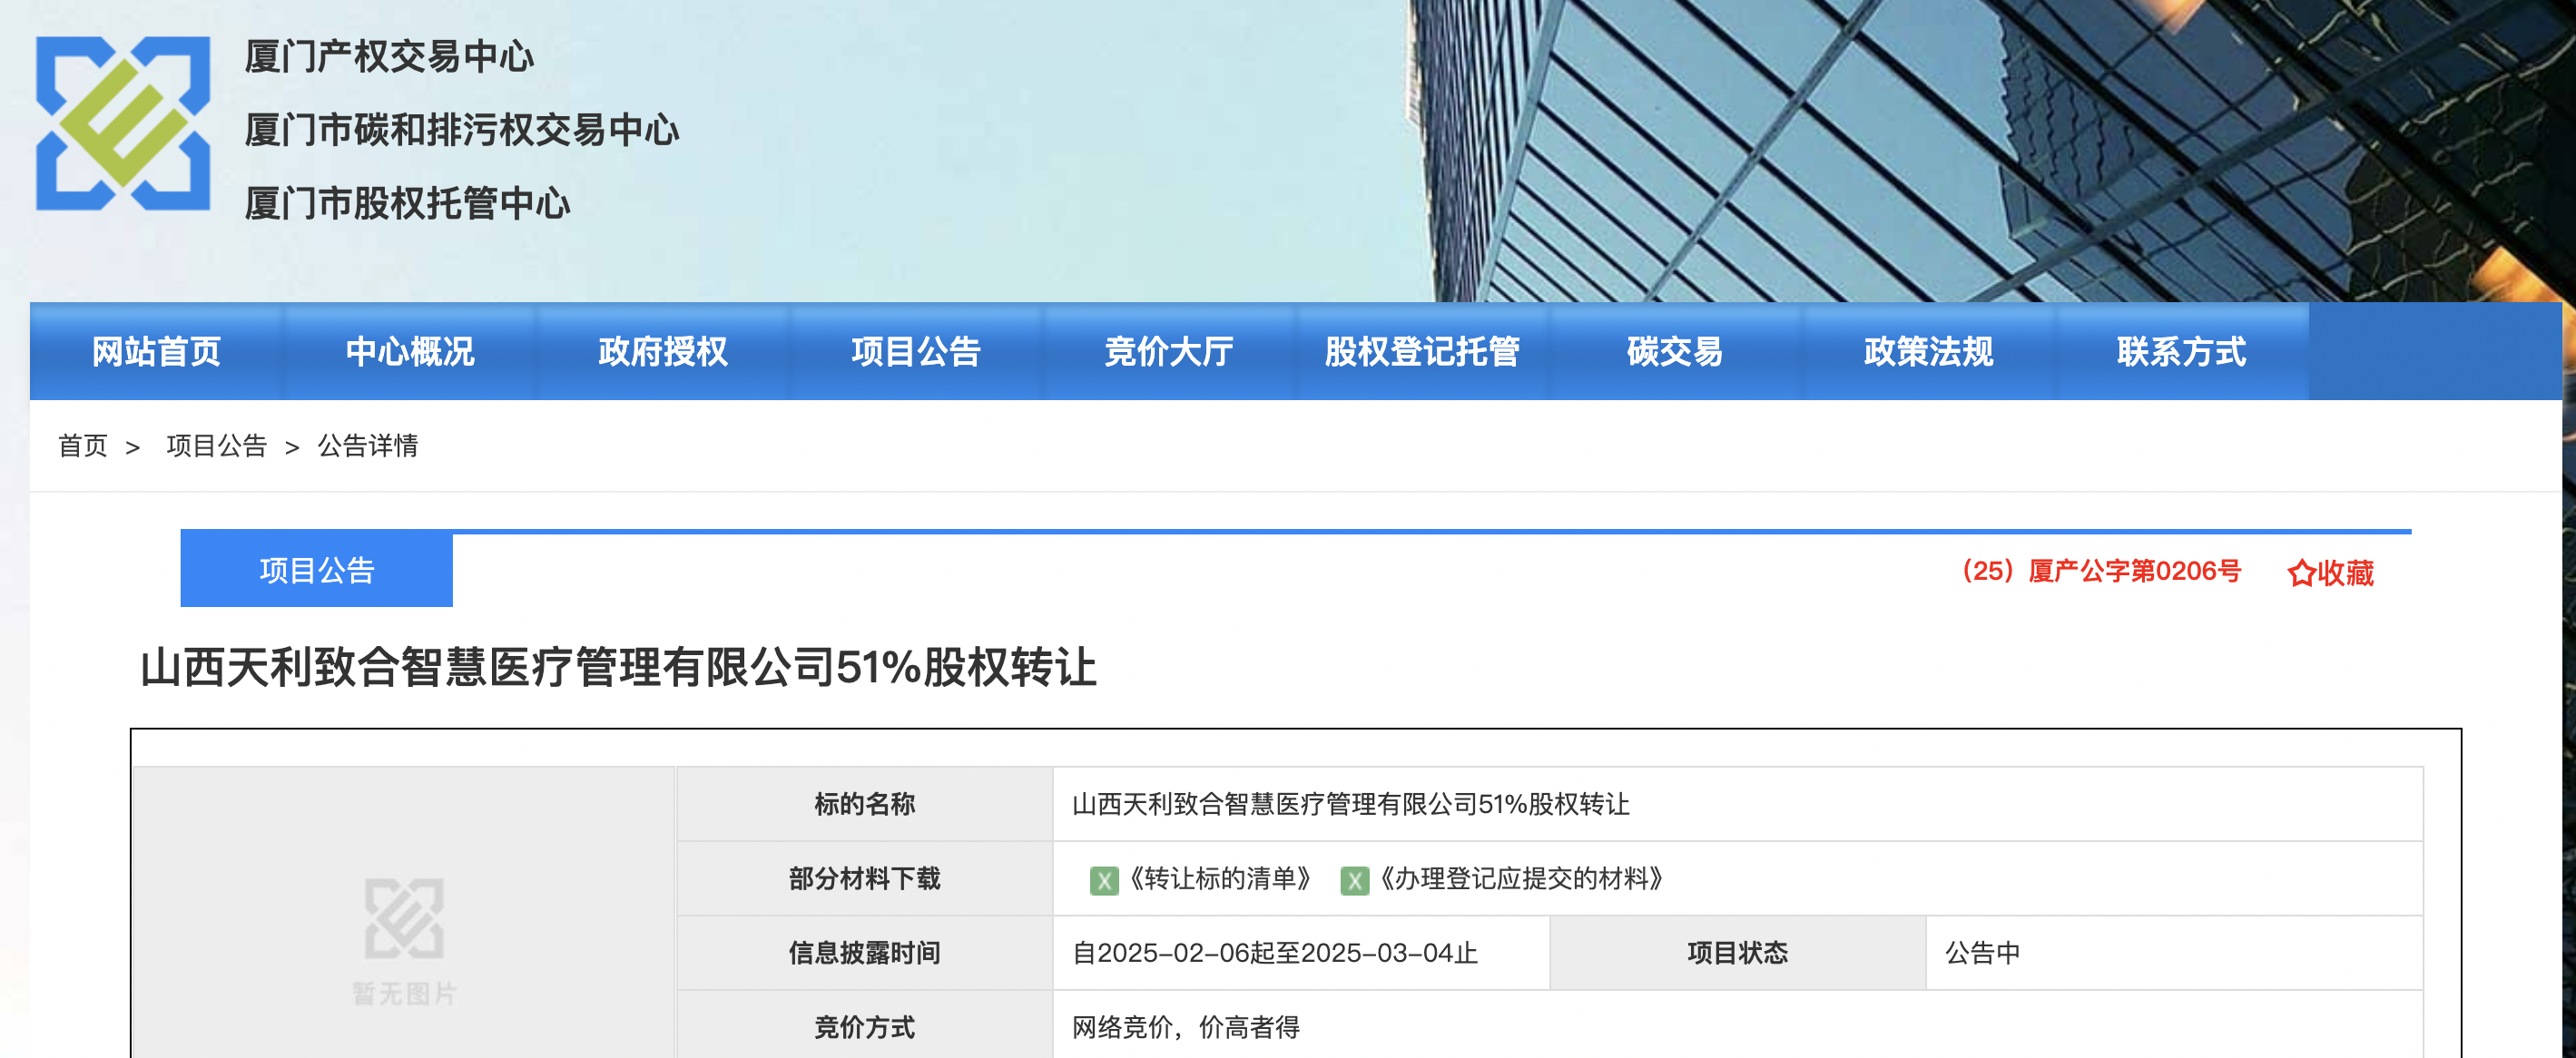The height and width of the screenshot is (1058, 2576).
Task: Open the 网站首页 menu item
Action: pyautogui.click(x=156, y=352)
